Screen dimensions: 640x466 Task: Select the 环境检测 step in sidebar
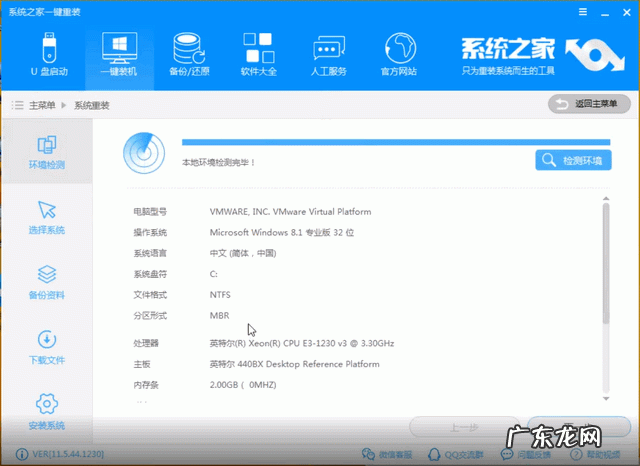point(47,152)
